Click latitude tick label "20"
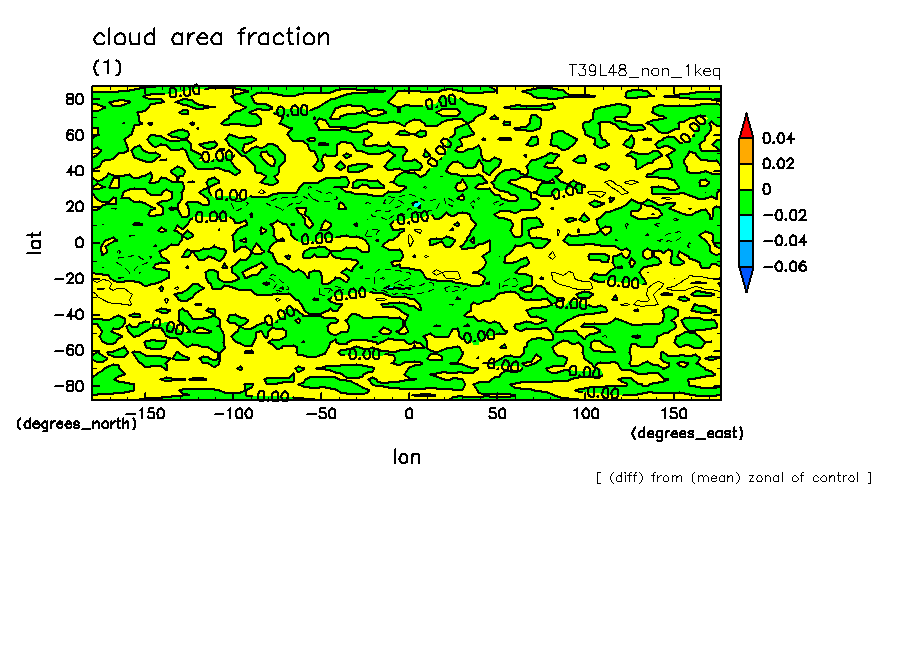Viewport: 904px width, 654px height. tap(74, 207)
